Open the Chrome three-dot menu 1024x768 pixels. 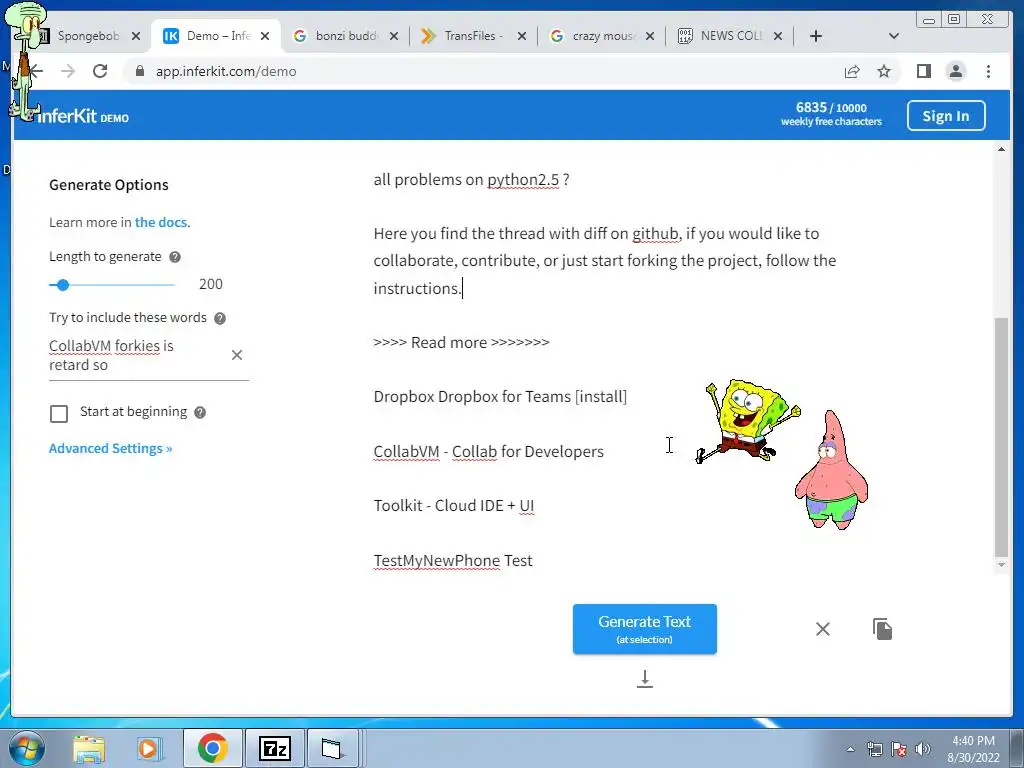[x=988, y=71]
